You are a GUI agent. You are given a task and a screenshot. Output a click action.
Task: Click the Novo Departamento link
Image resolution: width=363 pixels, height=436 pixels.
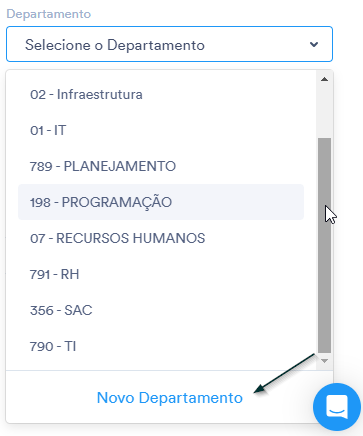click(170, 398)
